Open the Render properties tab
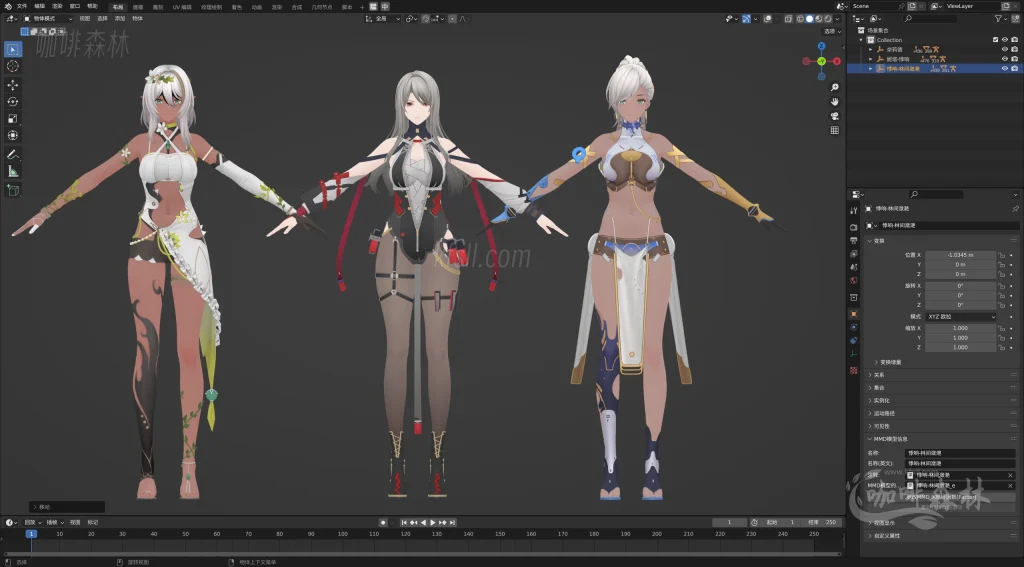 point(854,227)
